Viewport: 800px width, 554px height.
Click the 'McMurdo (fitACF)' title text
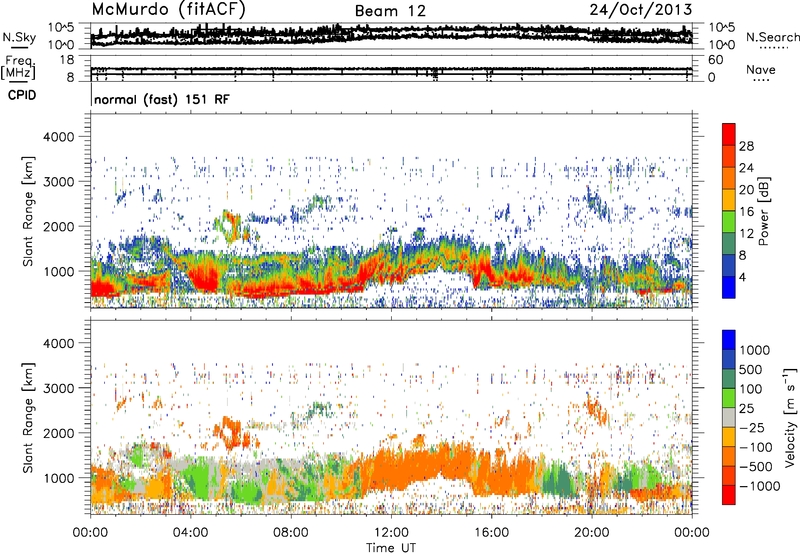[x=168, y=9]
